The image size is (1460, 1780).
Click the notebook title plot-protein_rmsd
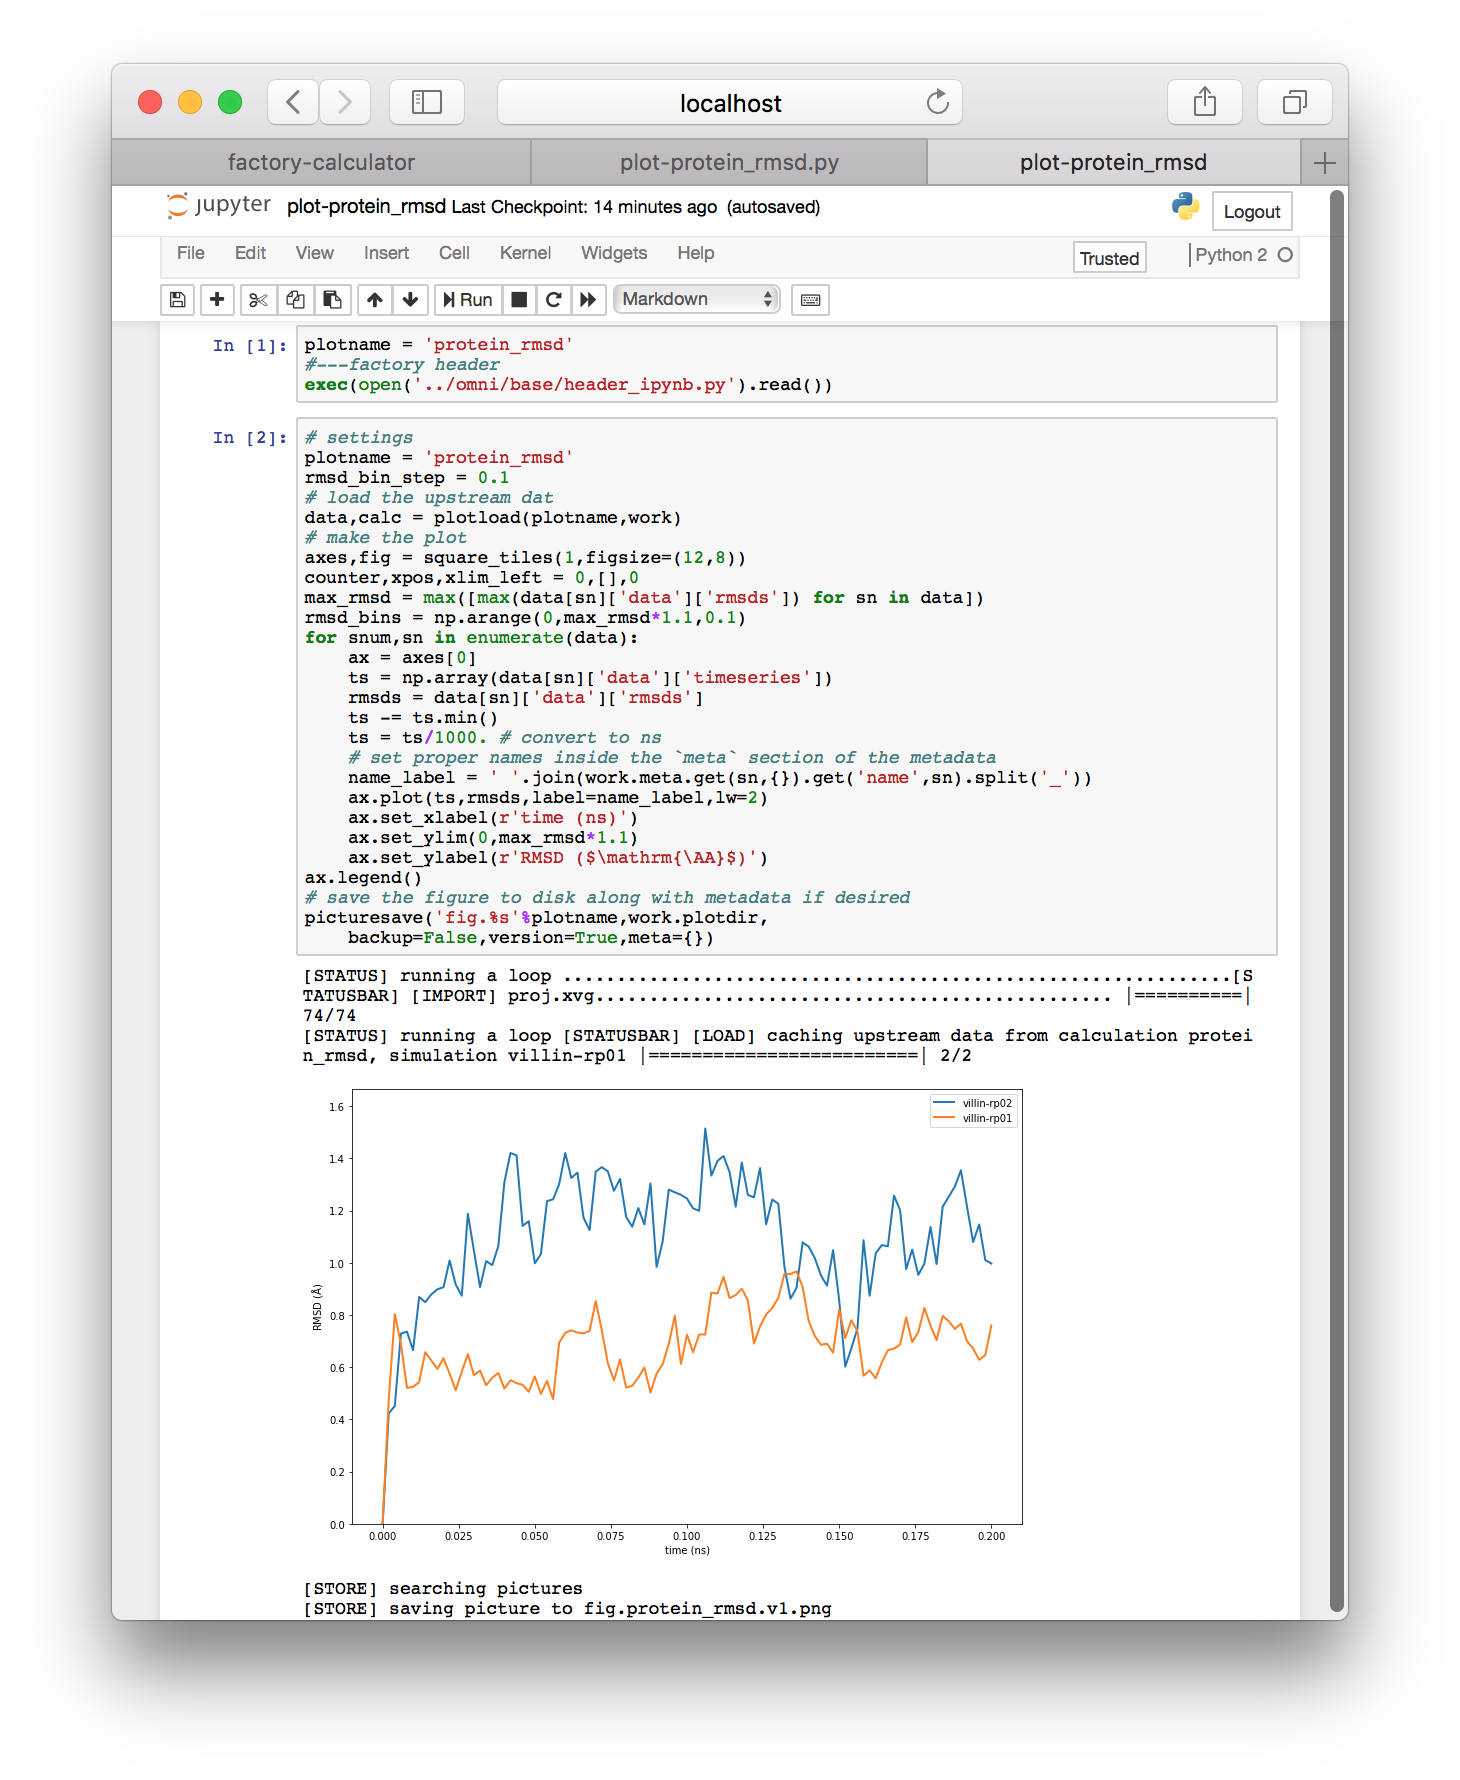coord(366,206)
